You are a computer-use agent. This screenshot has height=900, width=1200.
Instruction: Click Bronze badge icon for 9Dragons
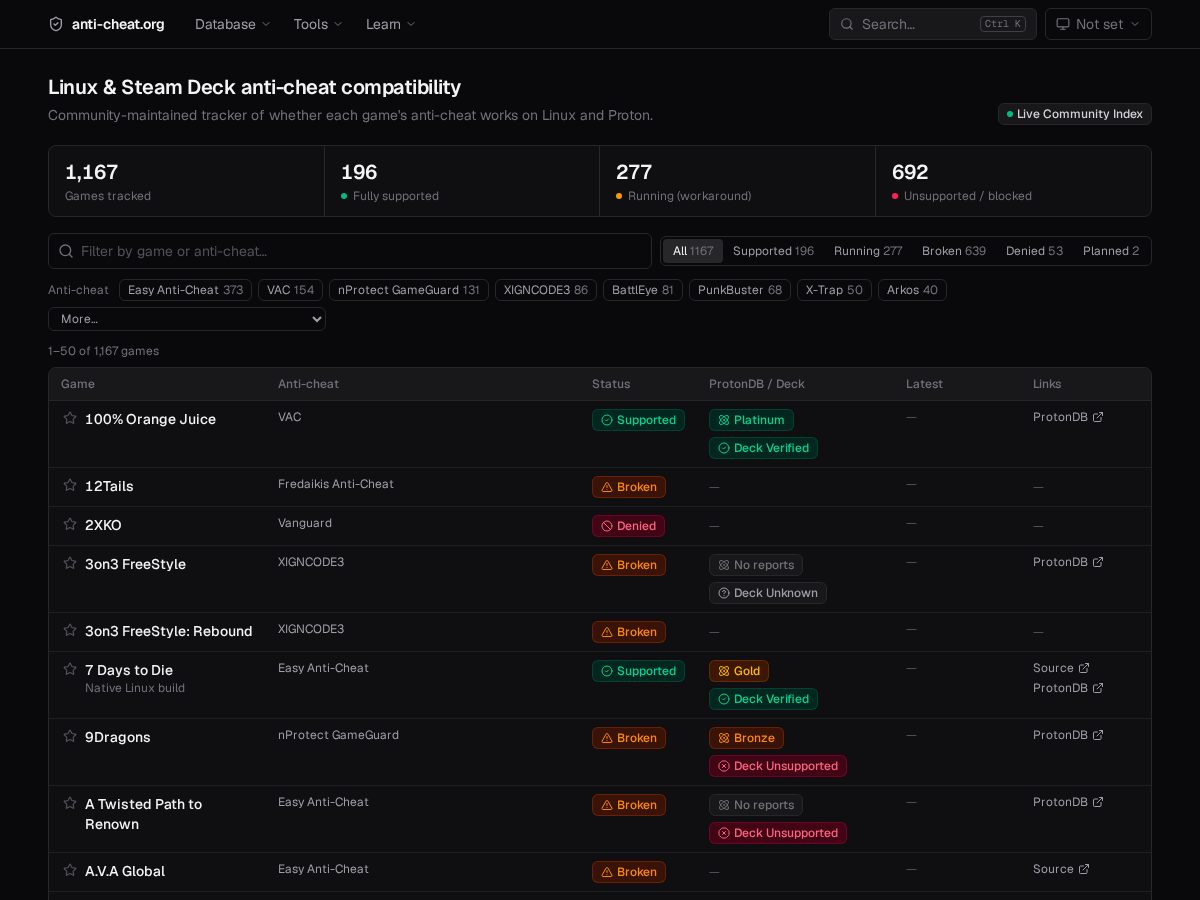(x=724, y=738)
